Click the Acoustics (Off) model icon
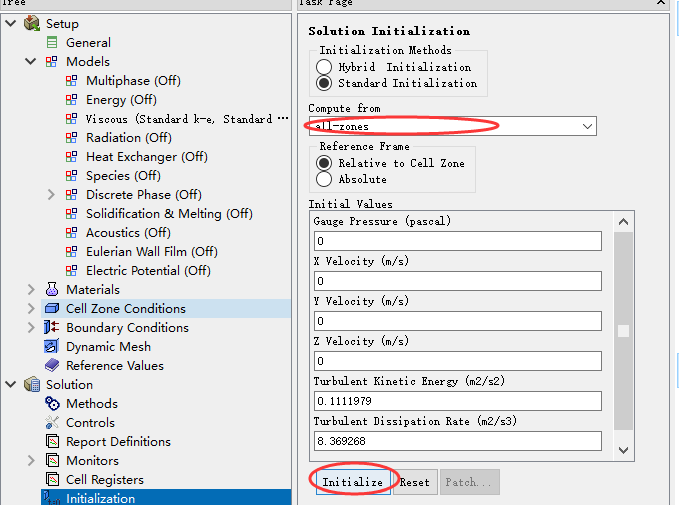 [71, 233]
